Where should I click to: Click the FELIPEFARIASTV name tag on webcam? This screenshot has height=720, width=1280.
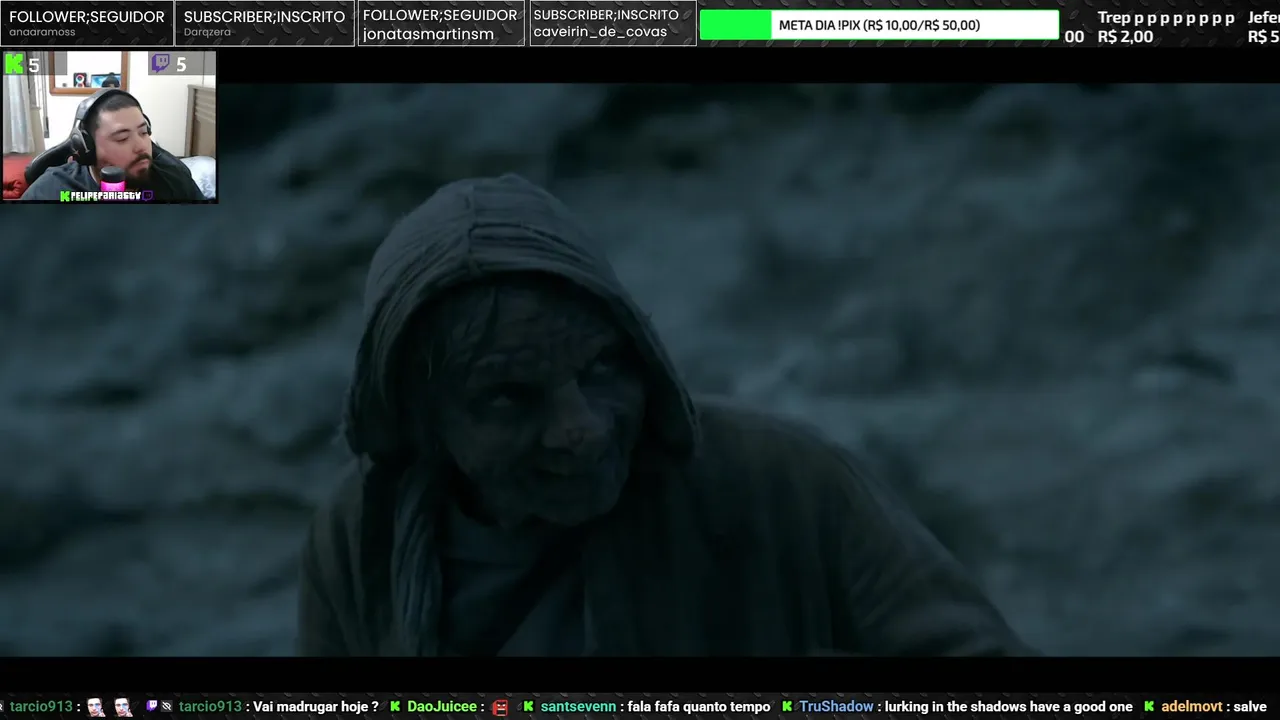104,196
